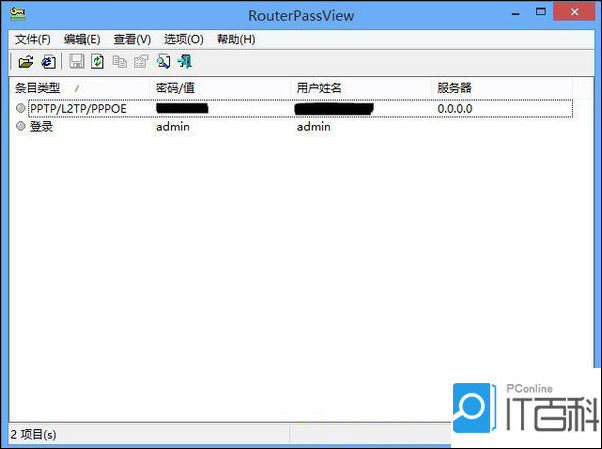Viewport: 602px width, 449px height.
Task: Sort by the 密码/值 column header
Action: (220, 88)
